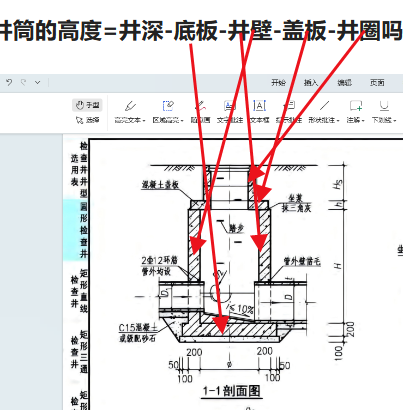
Task: Expand the 区域高亮 dropdown arrow
Action: pos(182,120)
